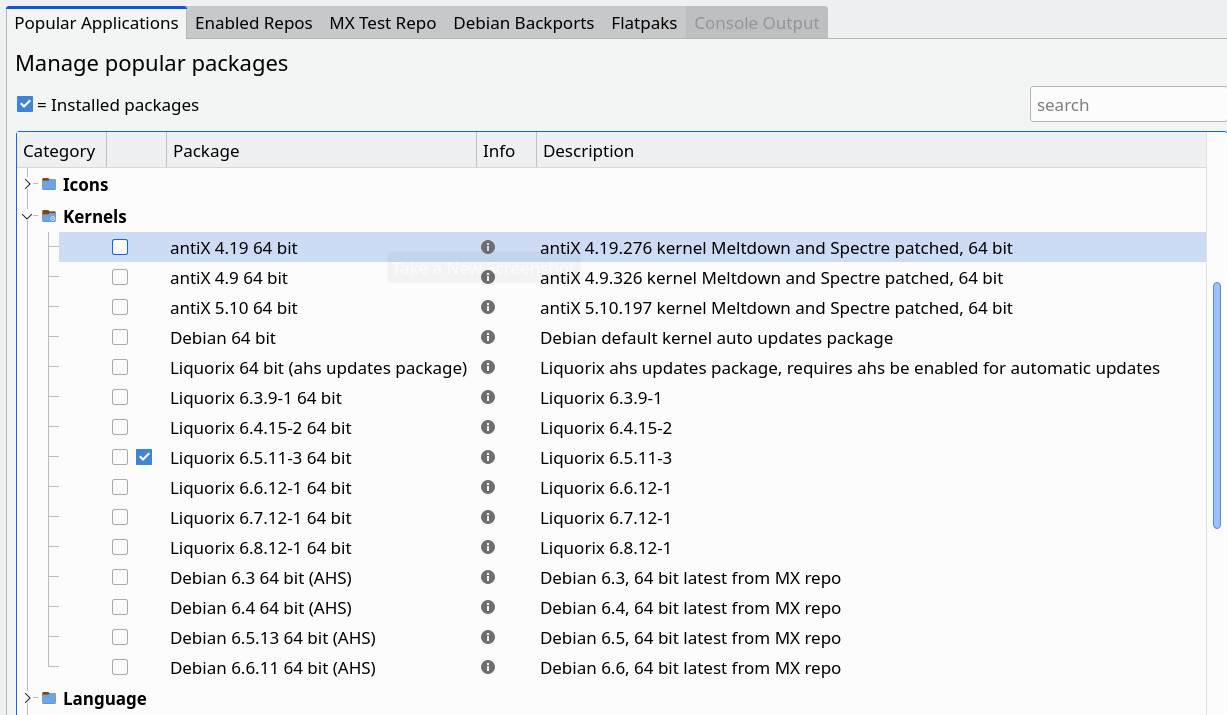Tick the empty Liquorix 6.5.11-3 checkbox
Viewport: 1227px width, 715px height.
[120, 457]
